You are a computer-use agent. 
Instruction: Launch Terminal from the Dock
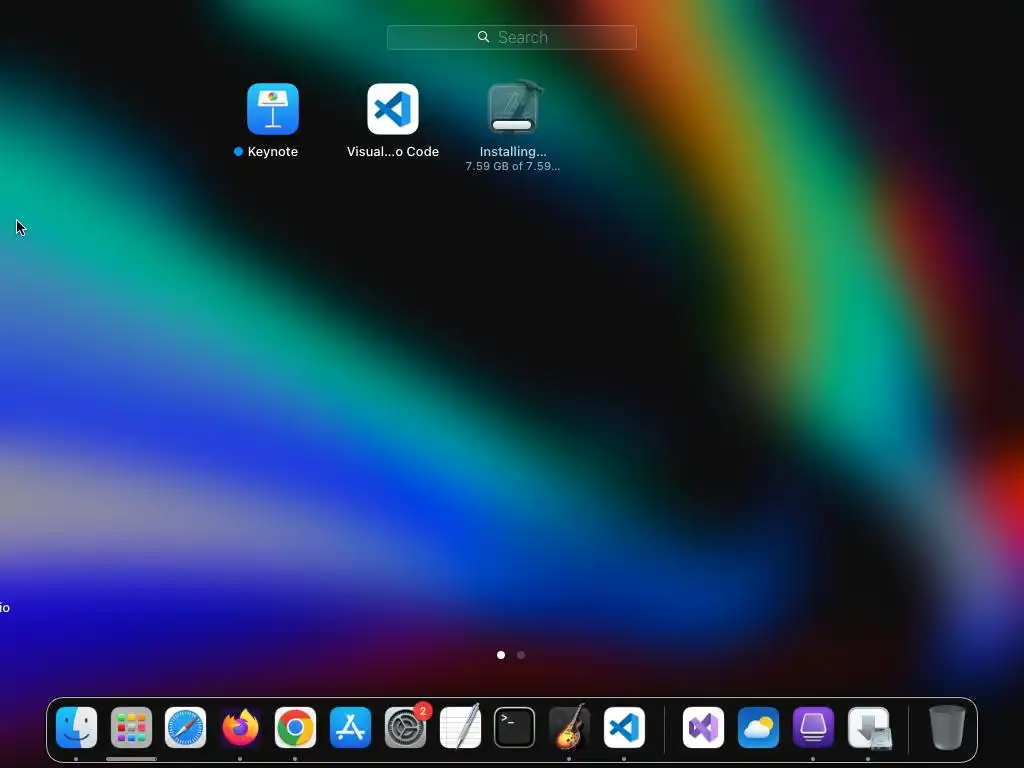(515, 727)
